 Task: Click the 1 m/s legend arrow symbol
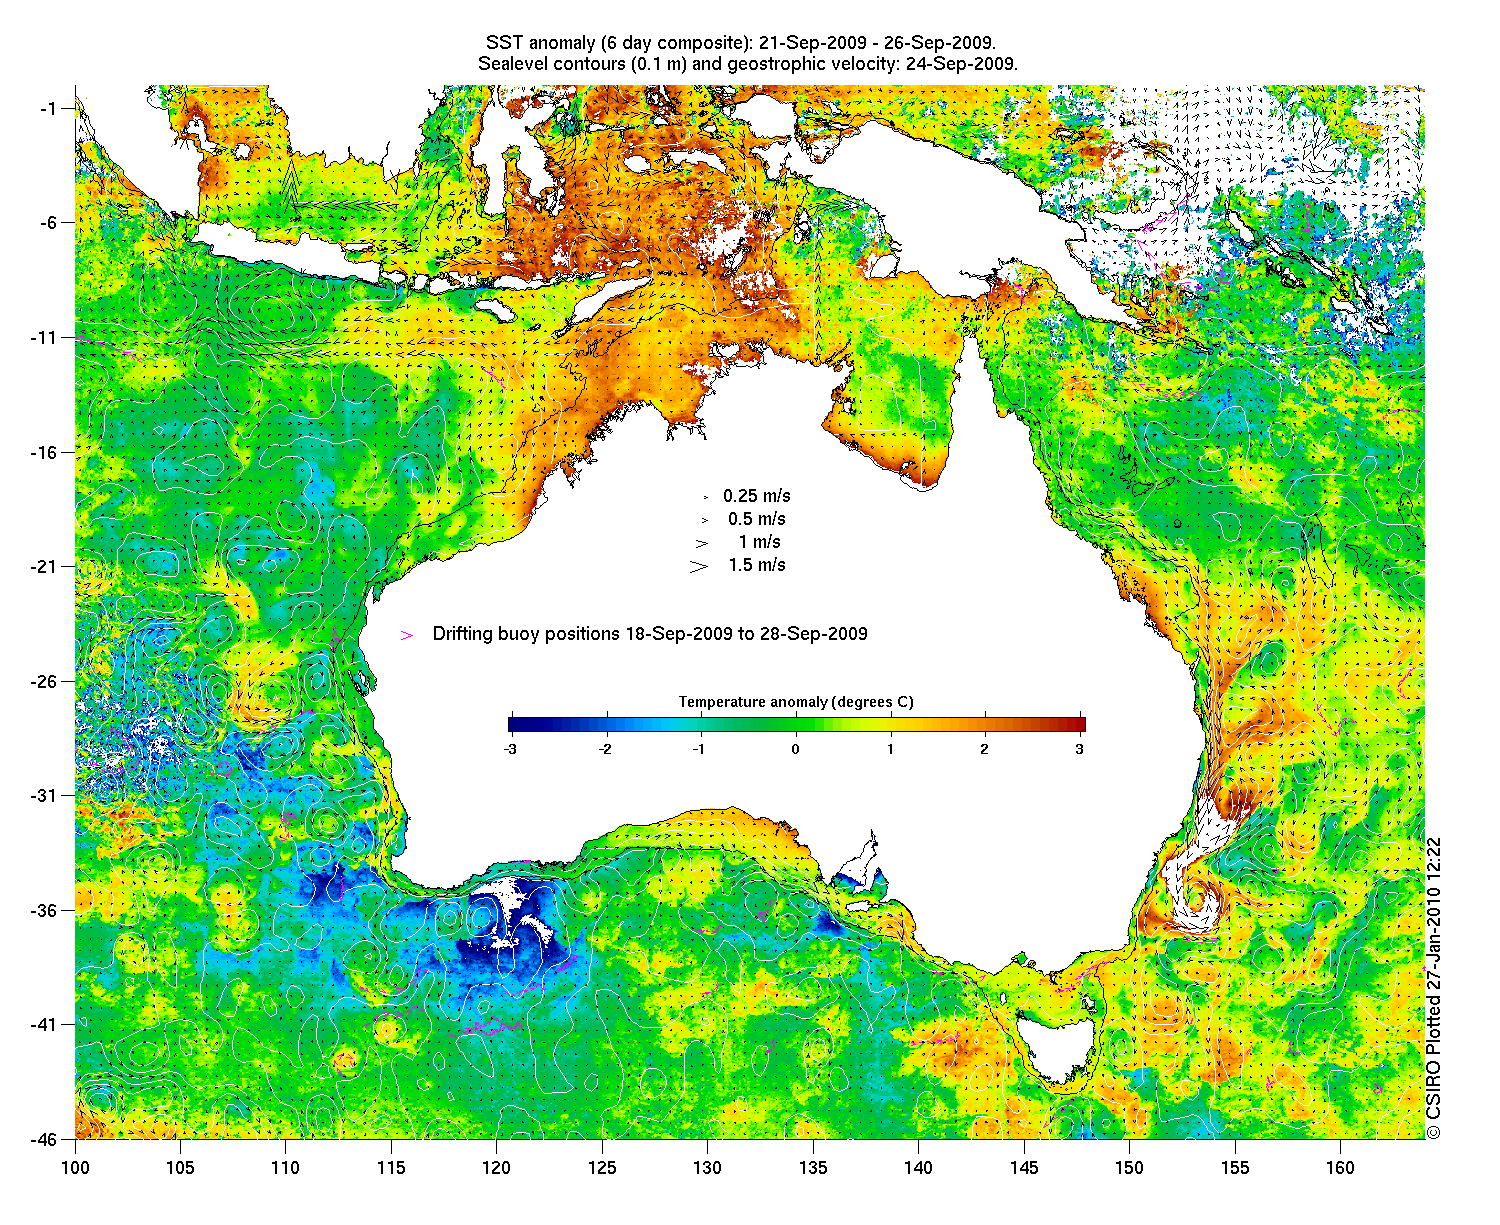point(700,543)
